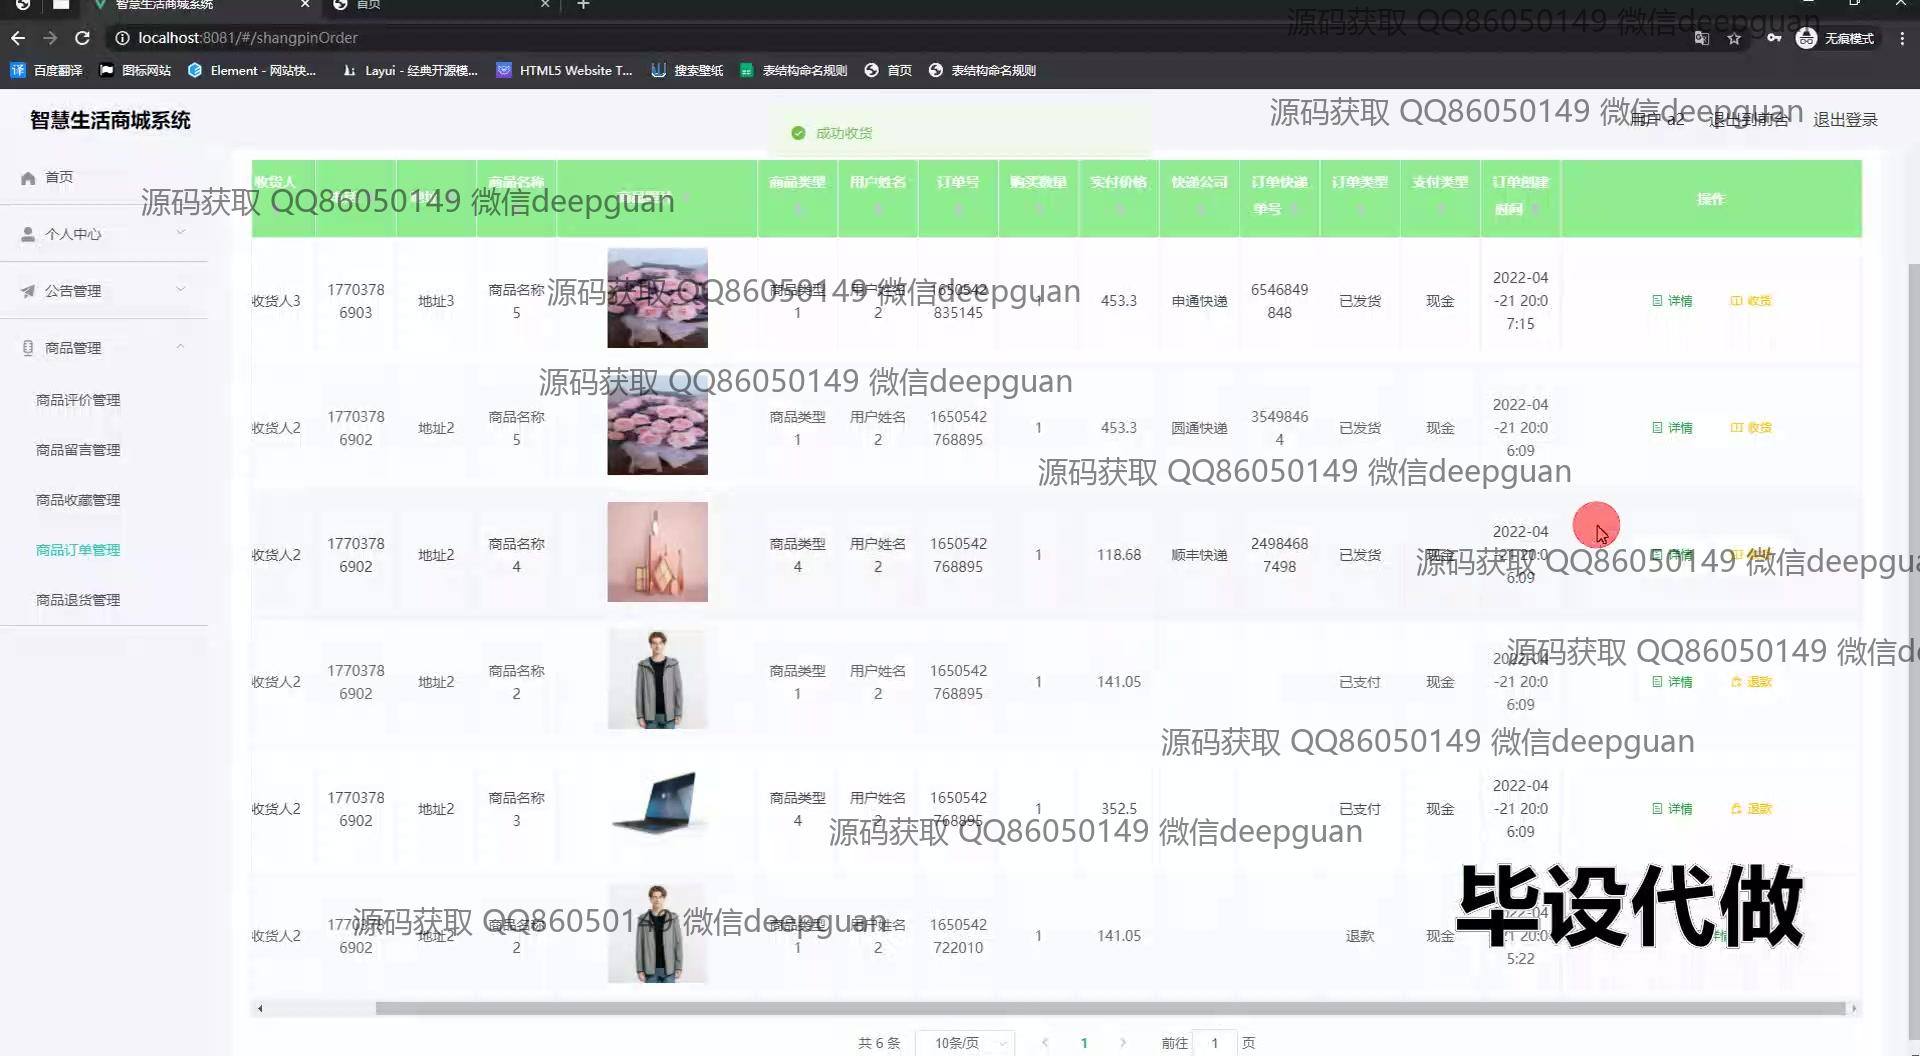Expand the 公告管理 sidebar menu
Image resolution: width=1920 pixels, height=1056 pixels.
pos(104,291)
